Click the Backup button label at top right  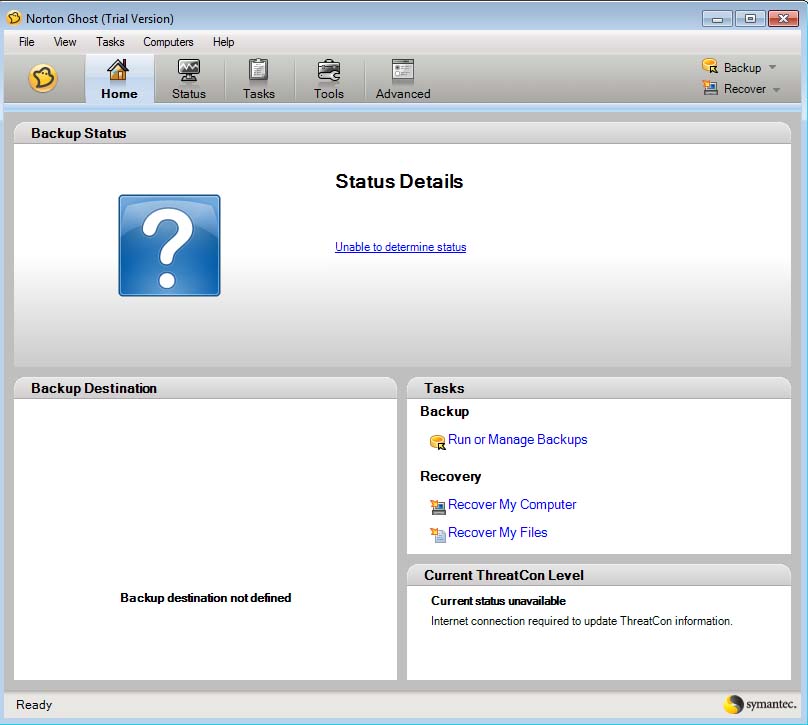pos(742,68)
